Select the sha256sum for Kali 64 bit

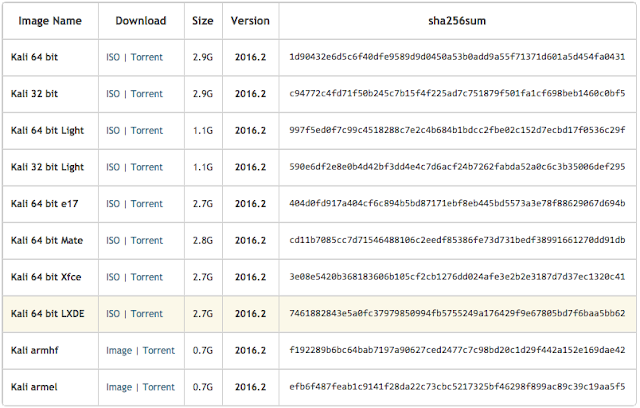(x=457, y=57)
